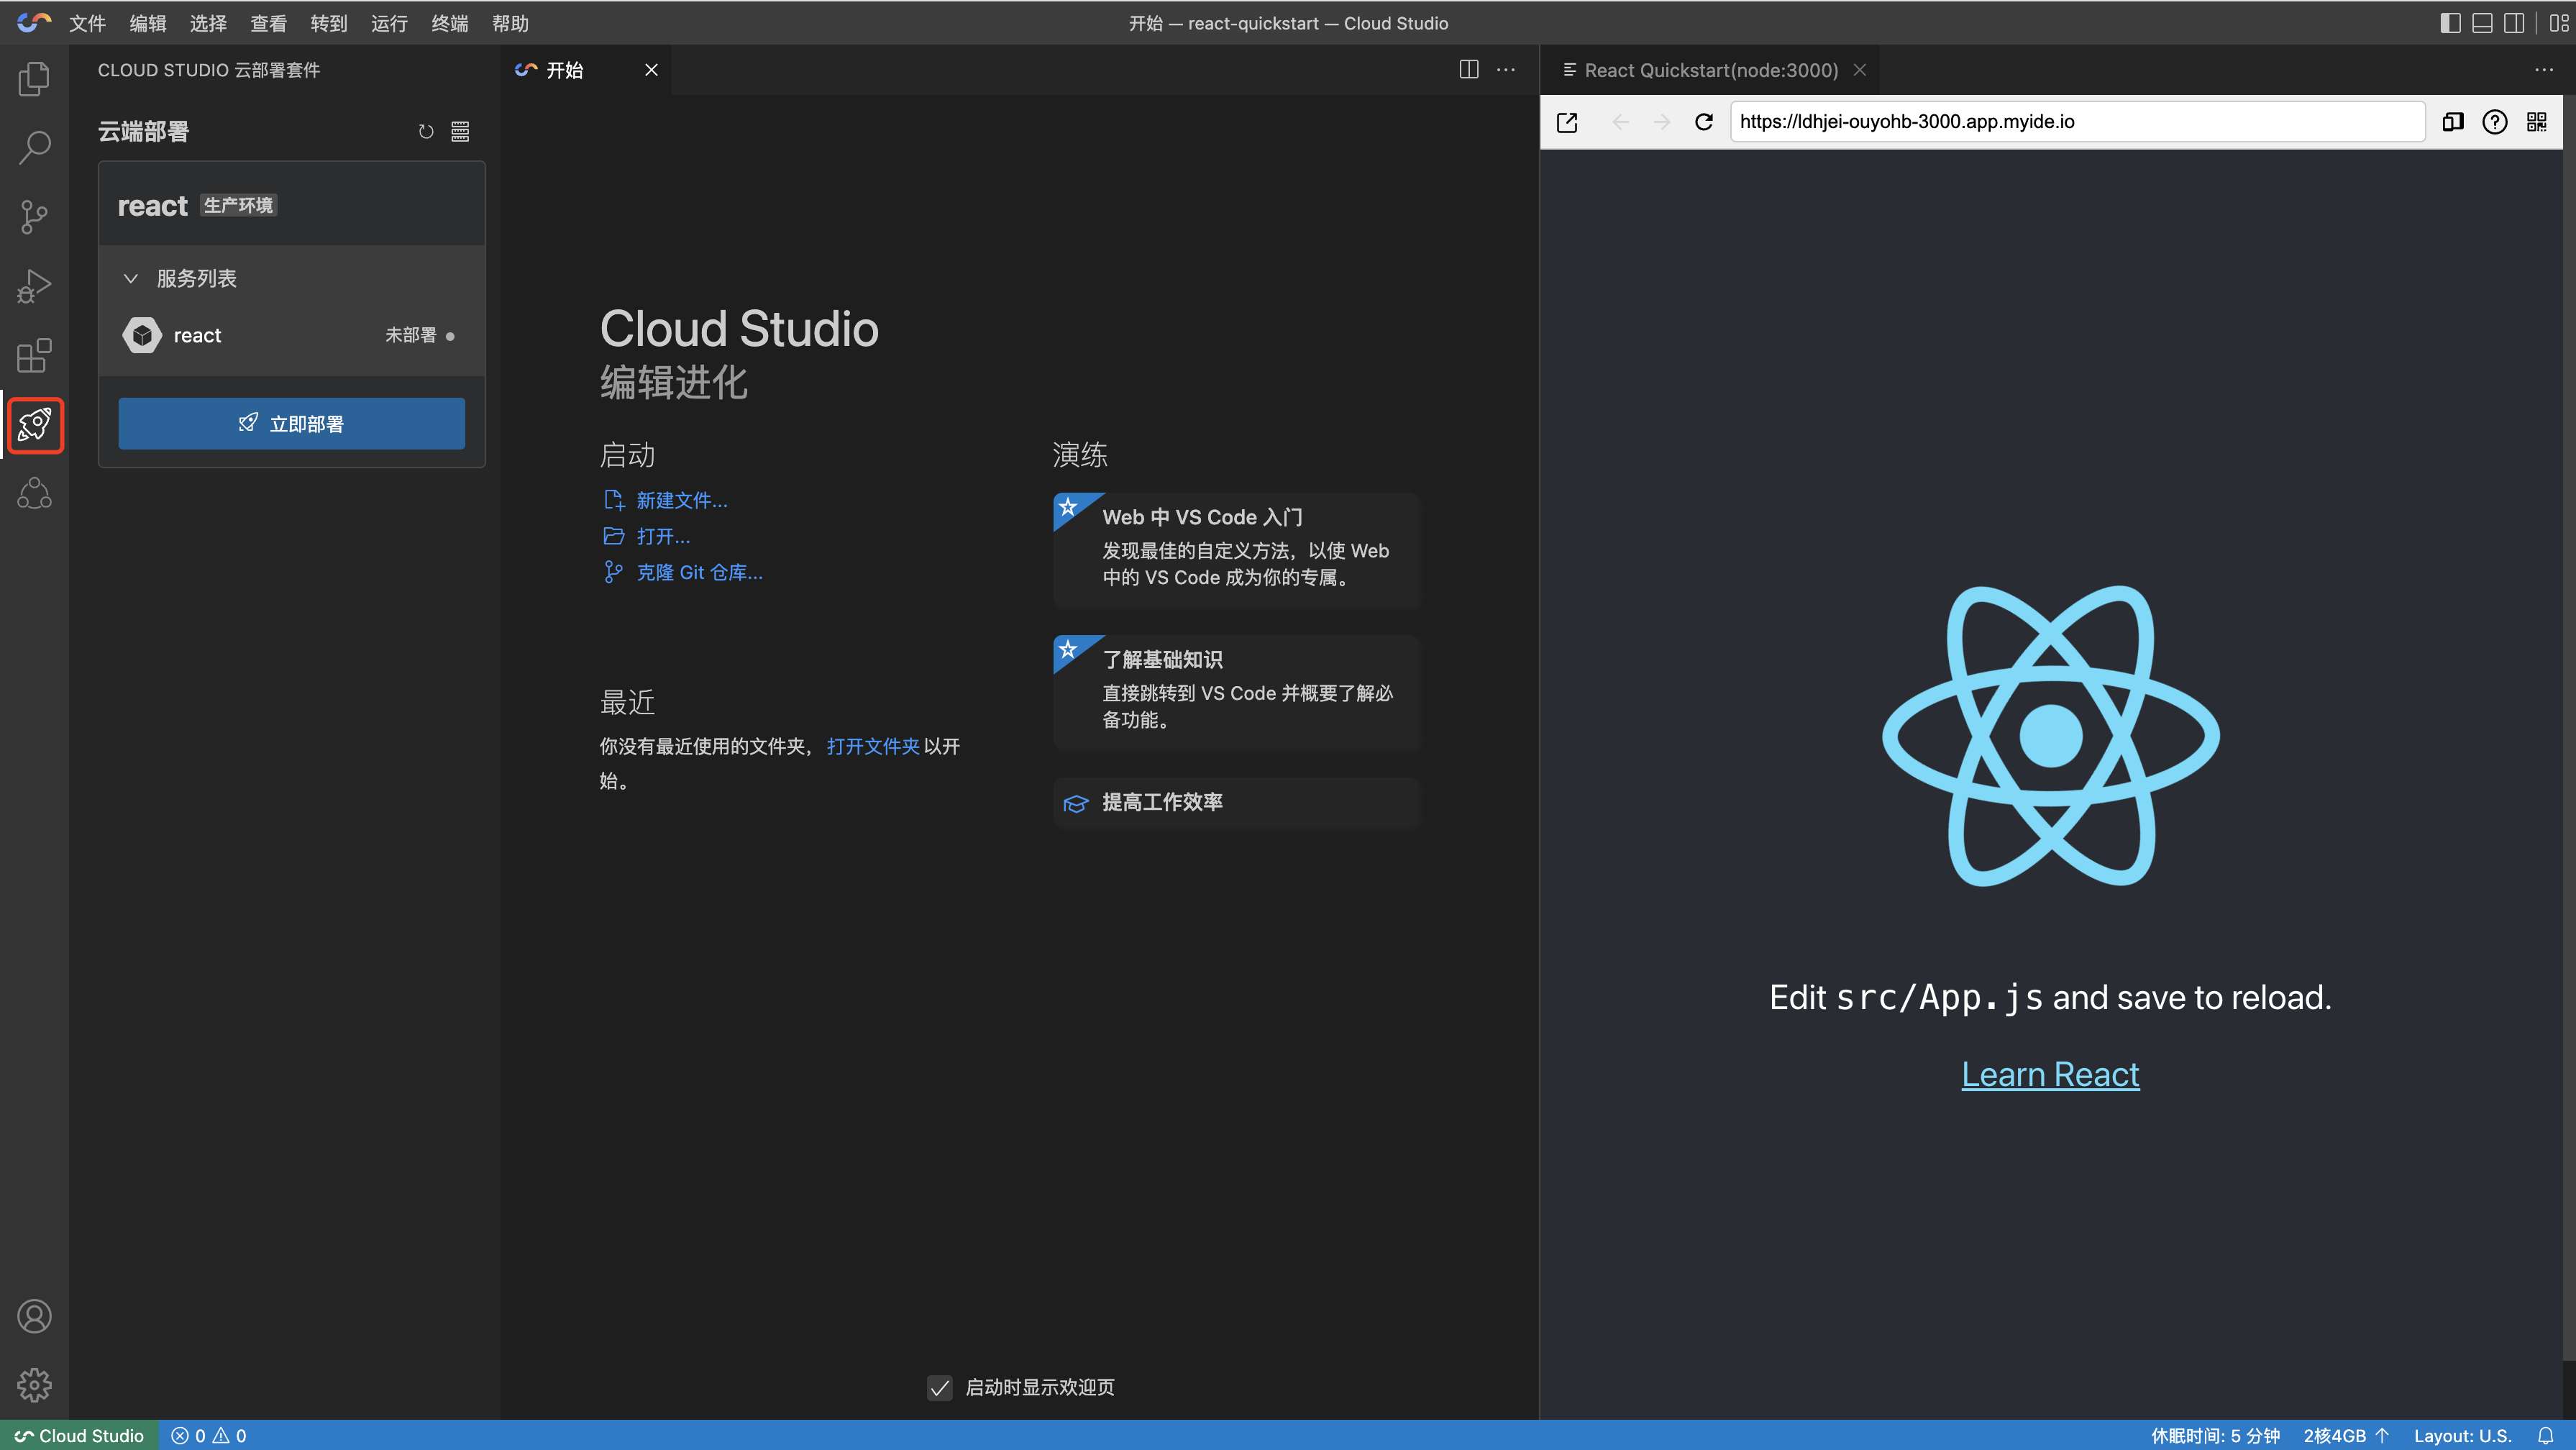Open the Explorer files icon in activity bar

[x=34, y=79]
